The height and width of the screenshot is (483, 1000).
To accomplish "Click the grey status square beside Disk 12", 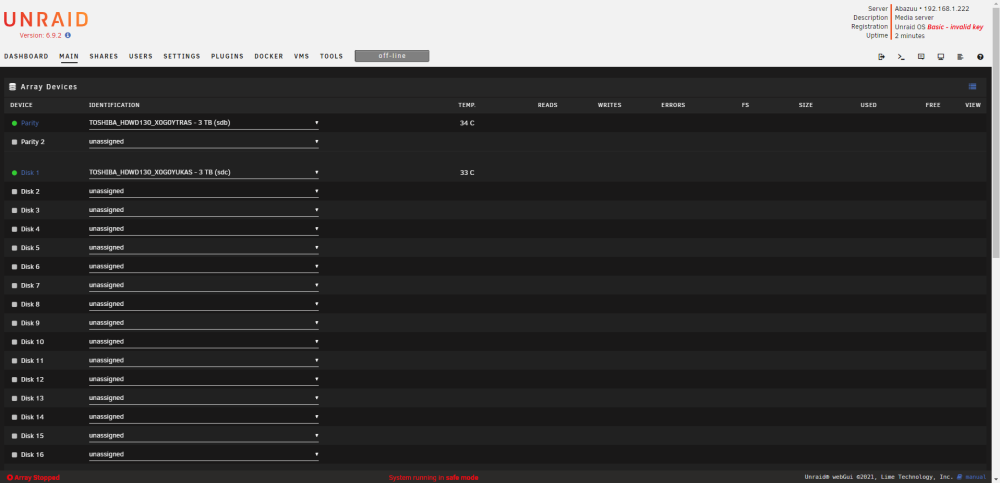I will (x=15, y=380).
